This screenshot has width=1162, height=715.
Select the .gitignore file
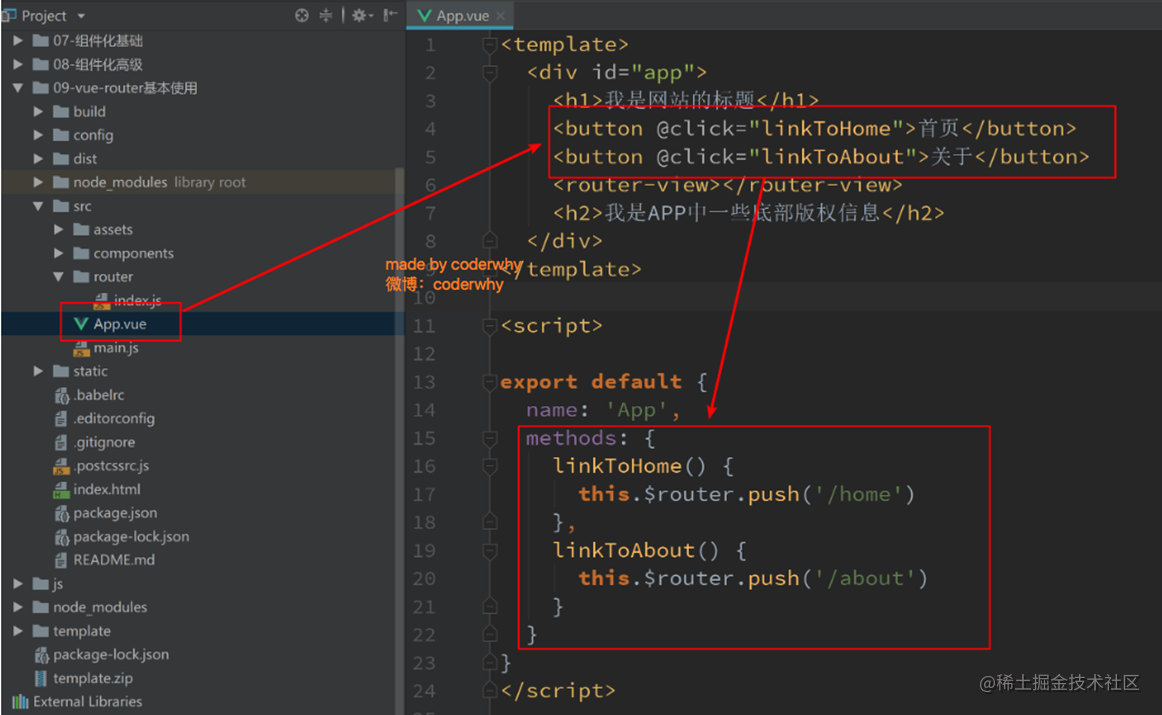point(104,442)
